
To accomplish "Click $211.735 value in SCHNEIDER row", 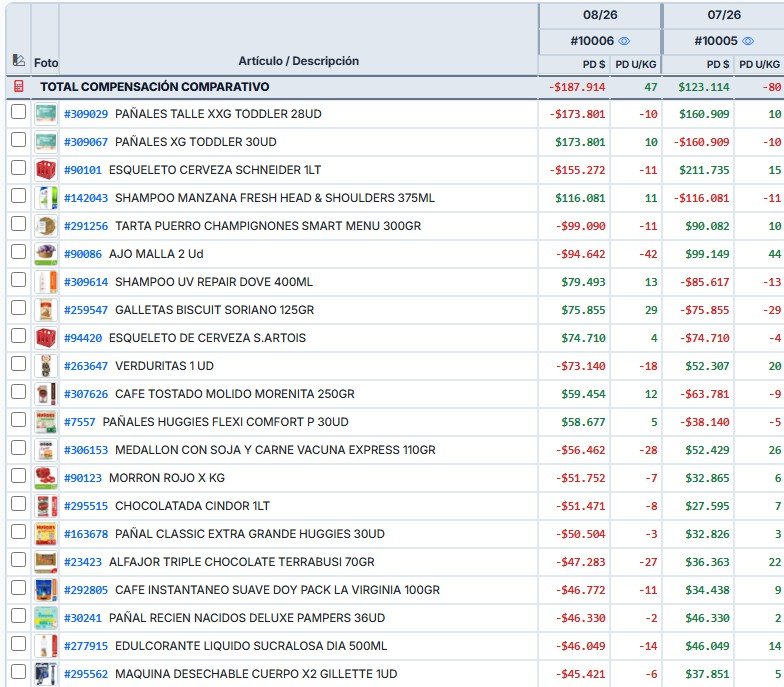I will tap(704, 170).
